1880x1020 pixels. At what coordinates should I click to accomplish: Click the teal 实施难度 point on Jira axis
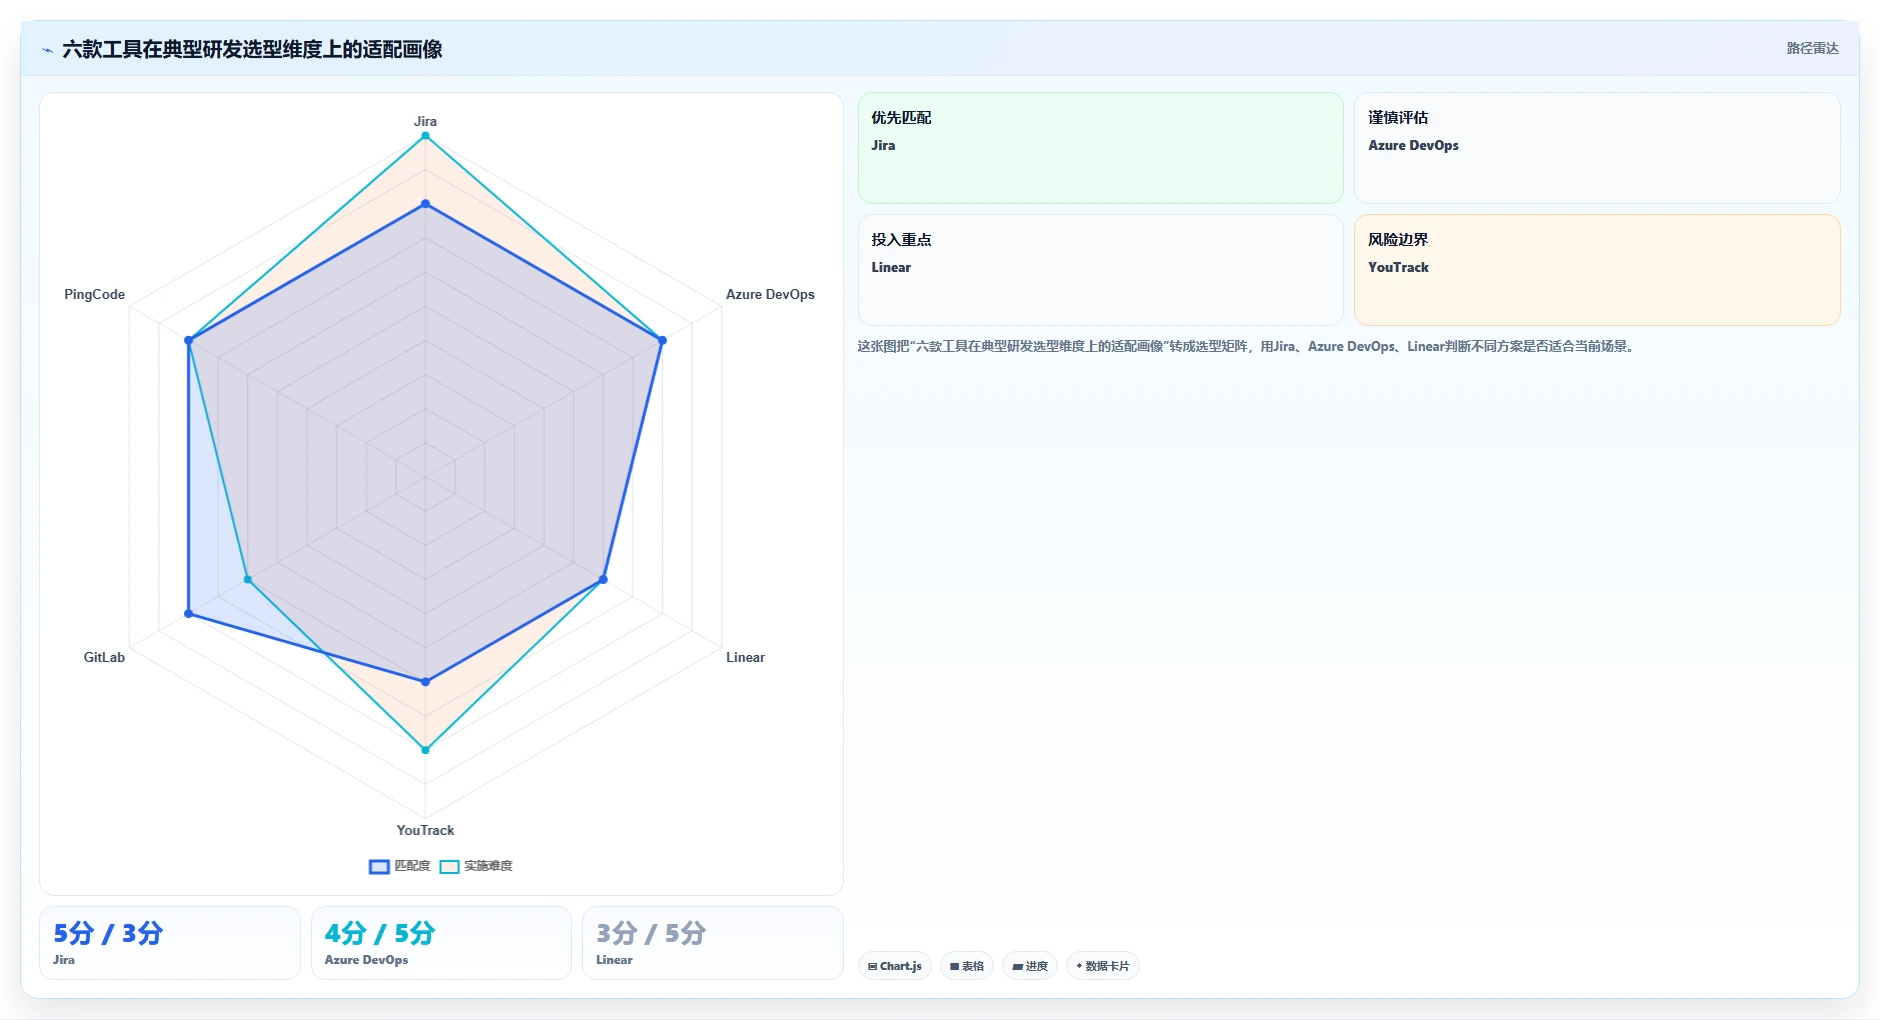pos(425,136)
